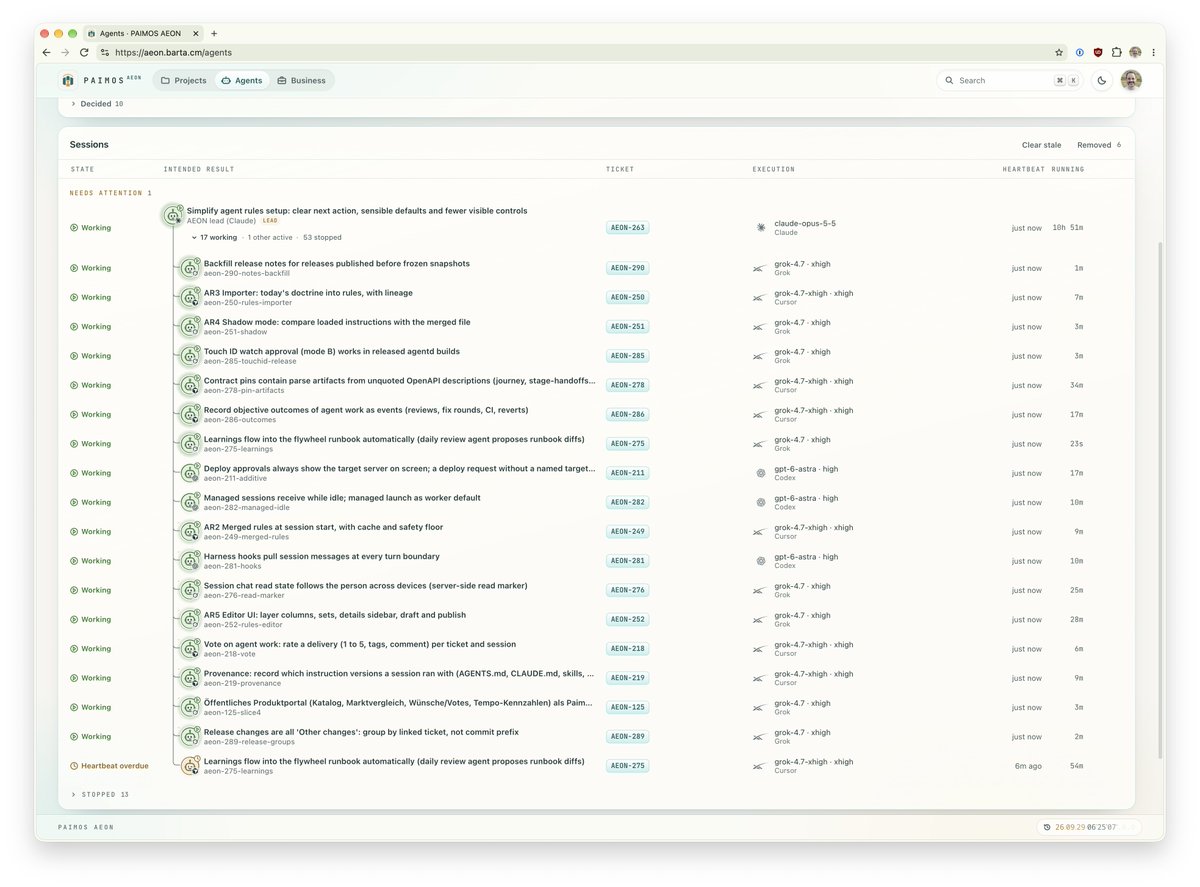
Task: Click the PAIMOS AEON logo
Action: click(x=101, y=80)
